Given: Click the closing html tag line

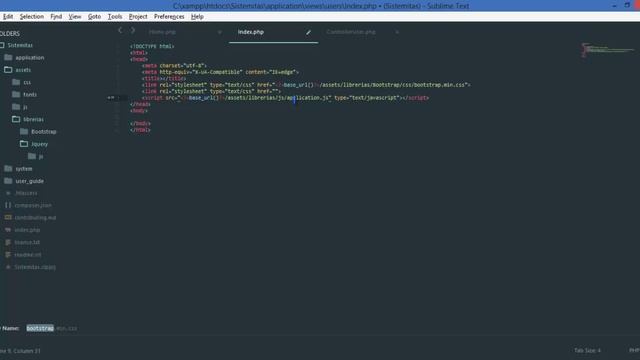Looking at the screenshot, I should click(x=140, y=130).
